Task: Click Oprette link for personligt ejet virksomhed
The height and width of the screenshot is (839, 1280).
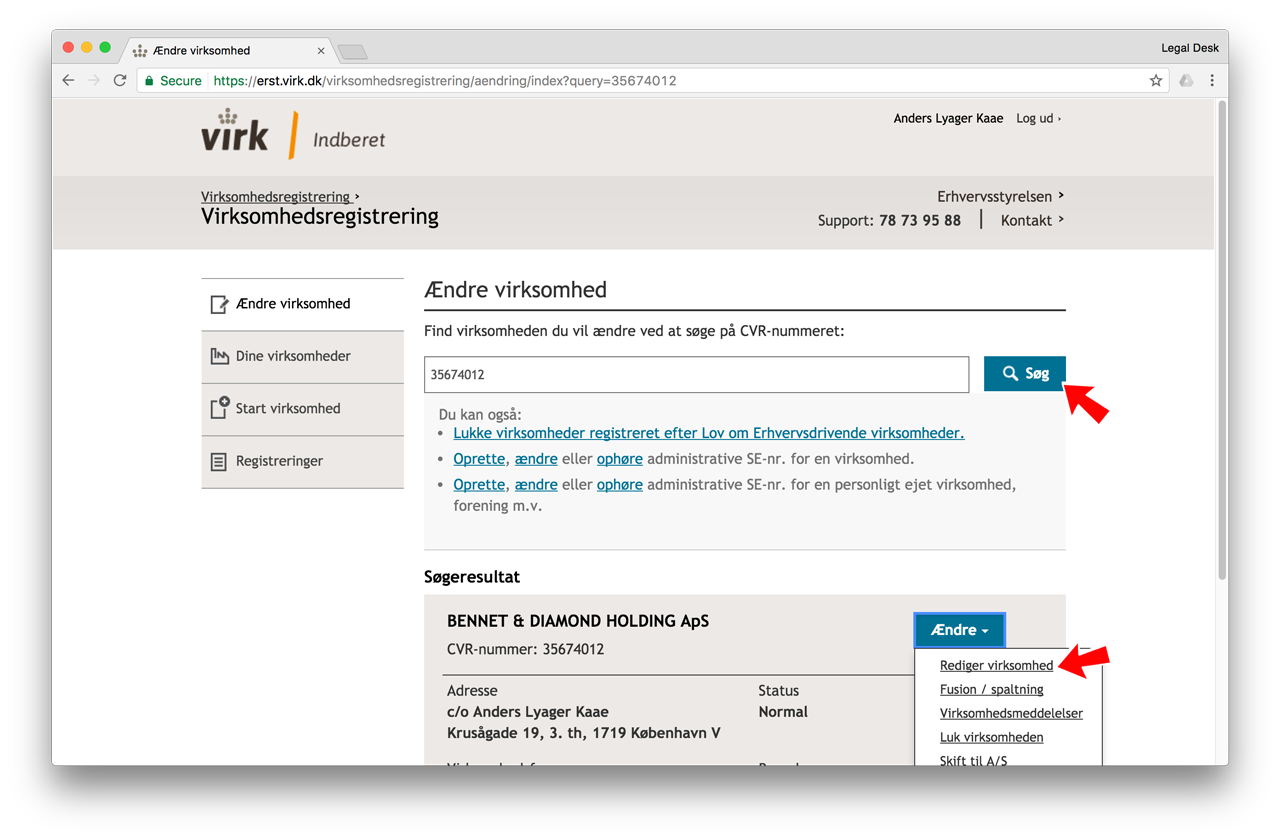Action: point(479,484)
